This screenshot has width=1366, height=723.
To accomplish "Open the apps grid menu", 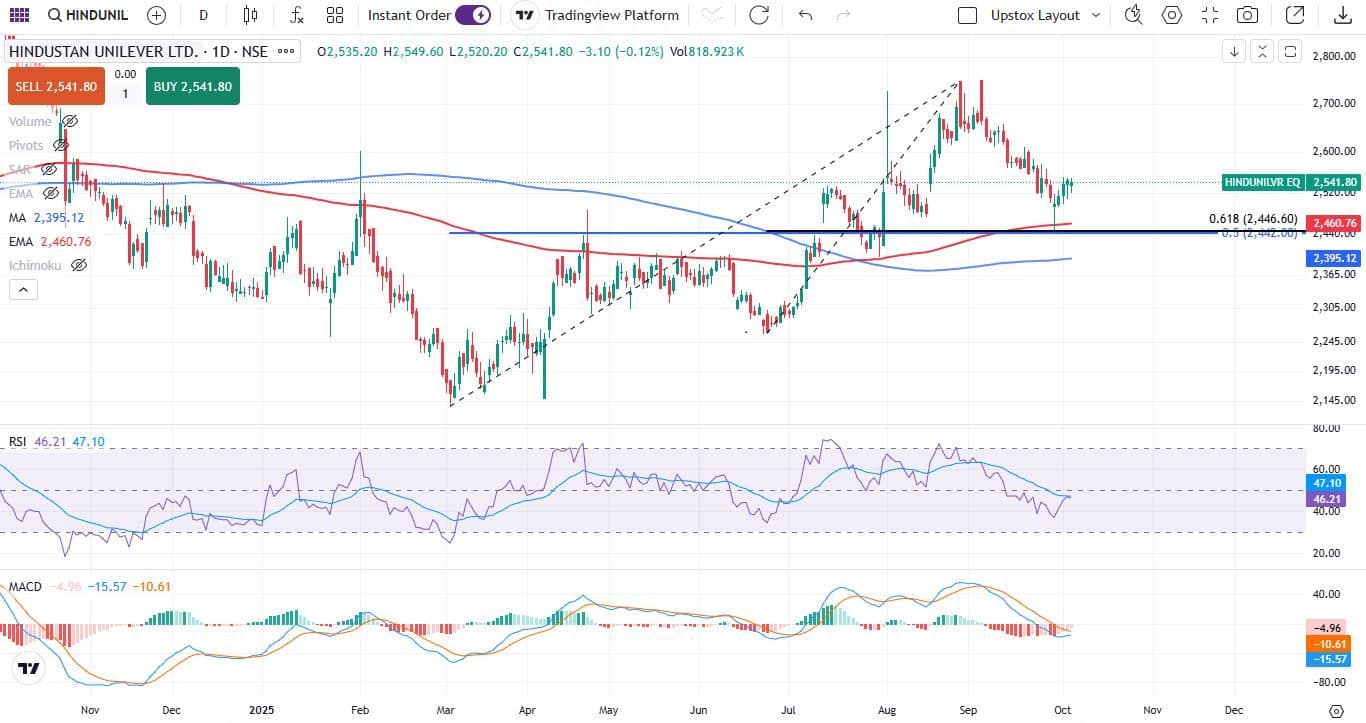I will pyautogui.click(x=19, y=15).
